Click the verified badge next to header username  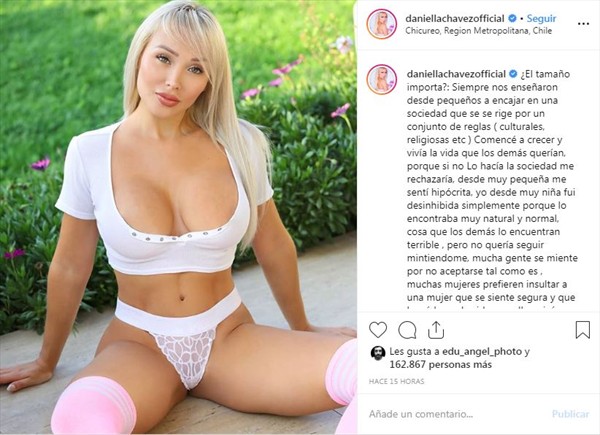[x=512, y=18]
